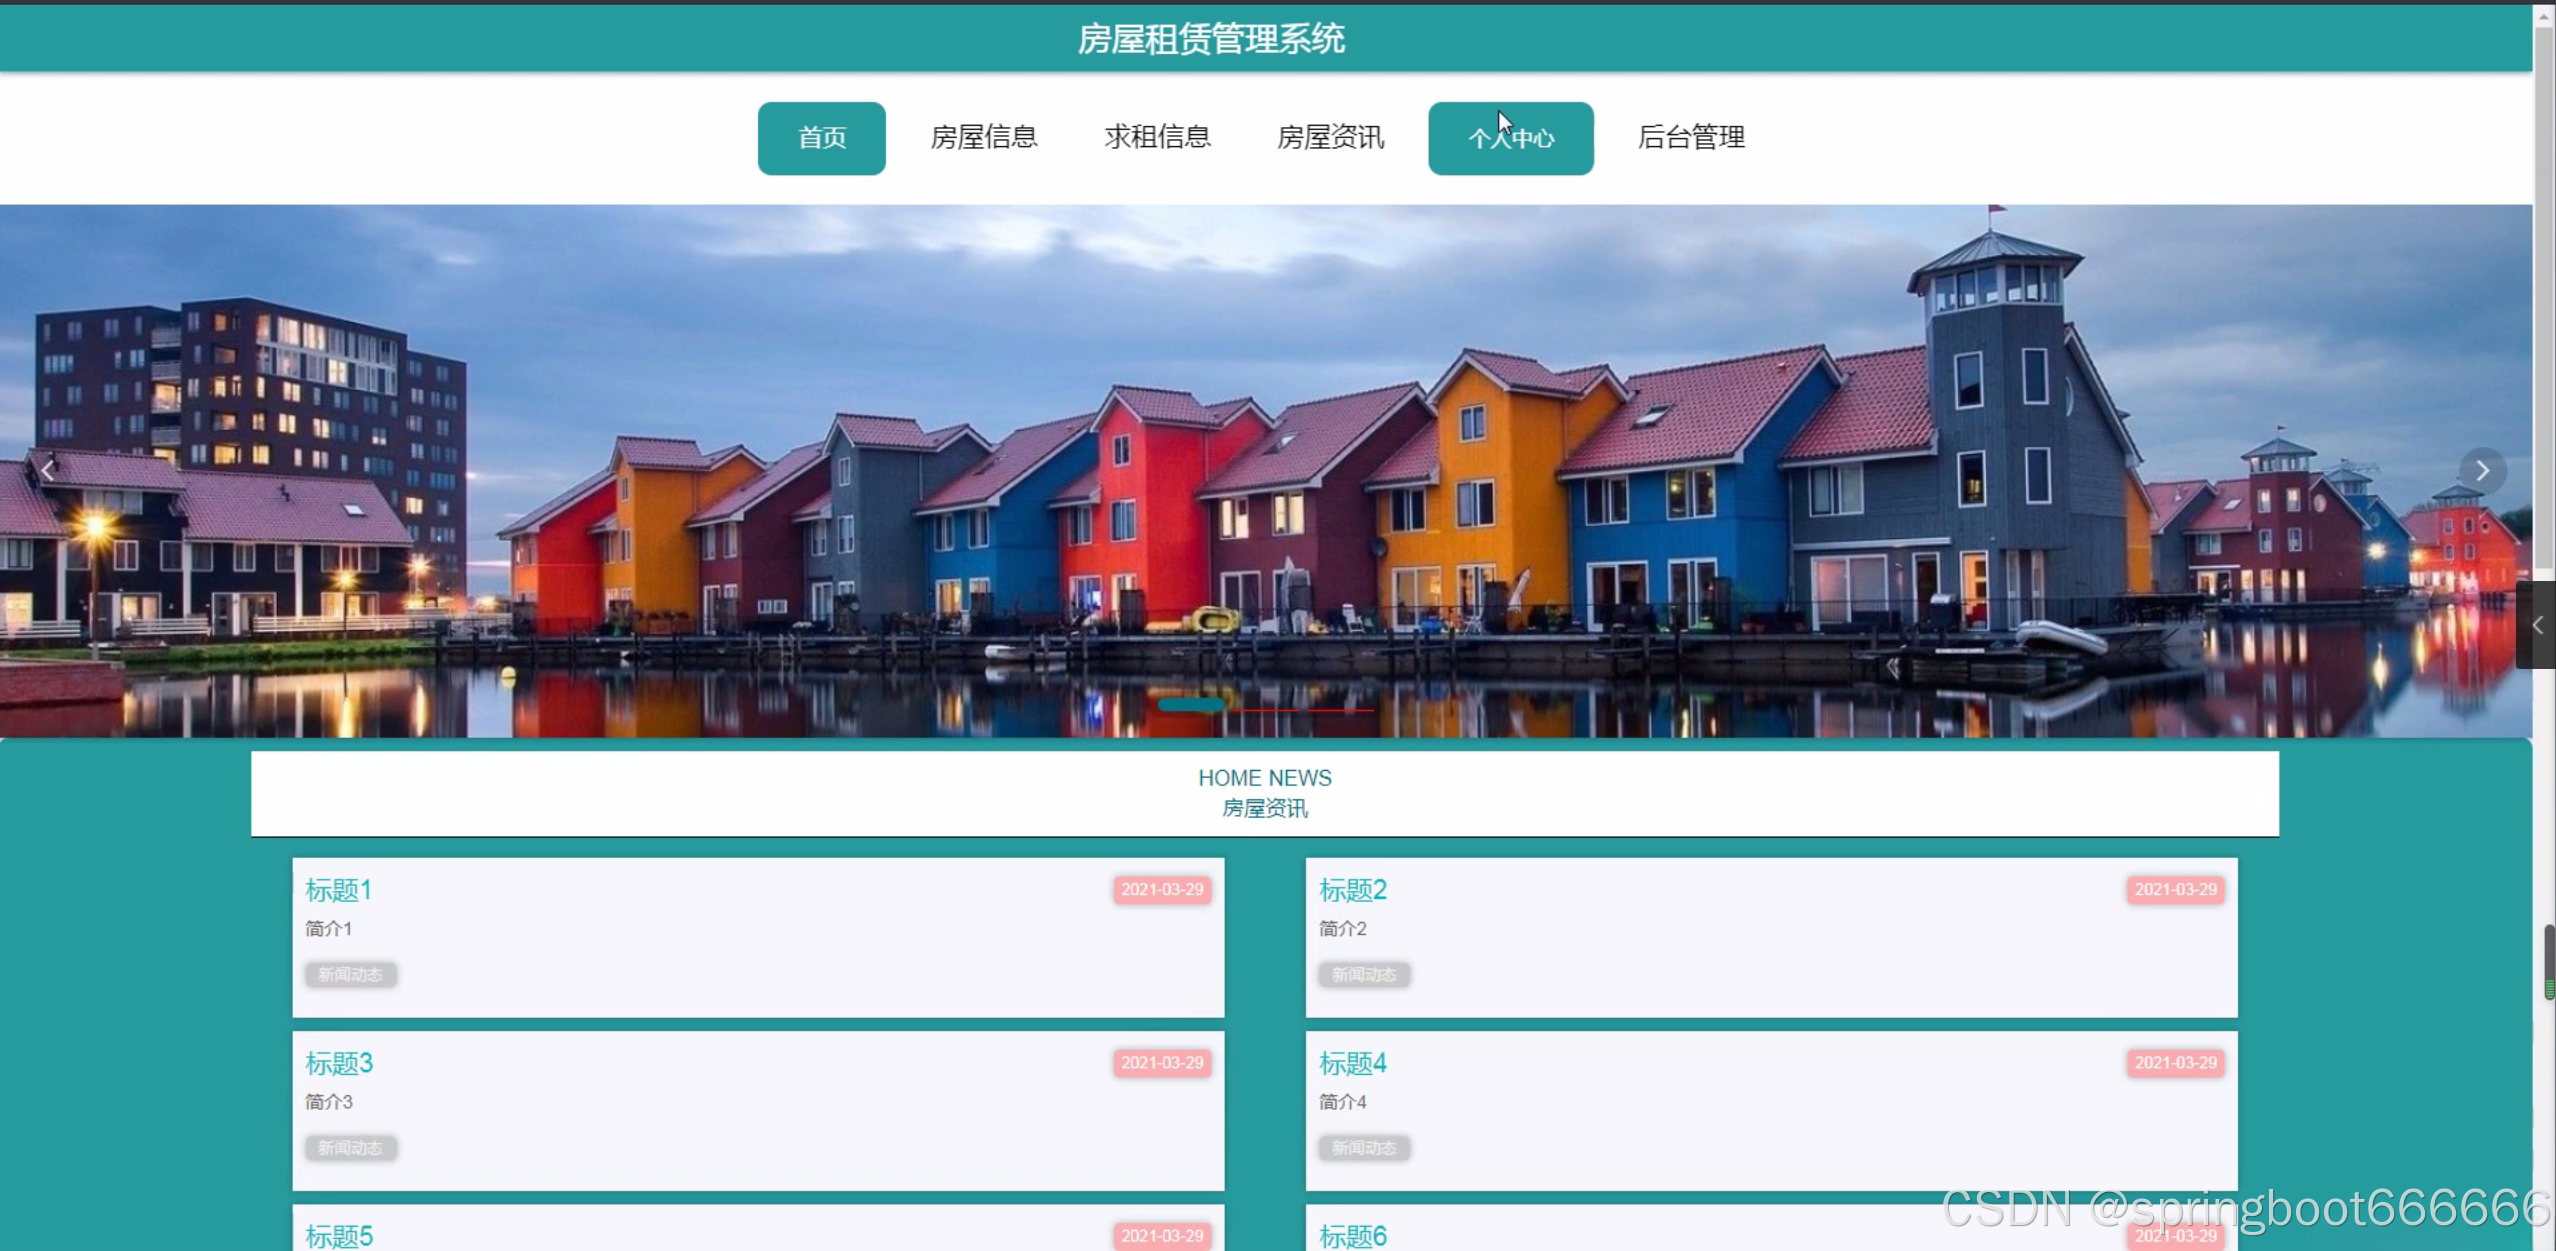
Task: Click 新闻动态 tag under 简介1
Action: pos(350,975)
